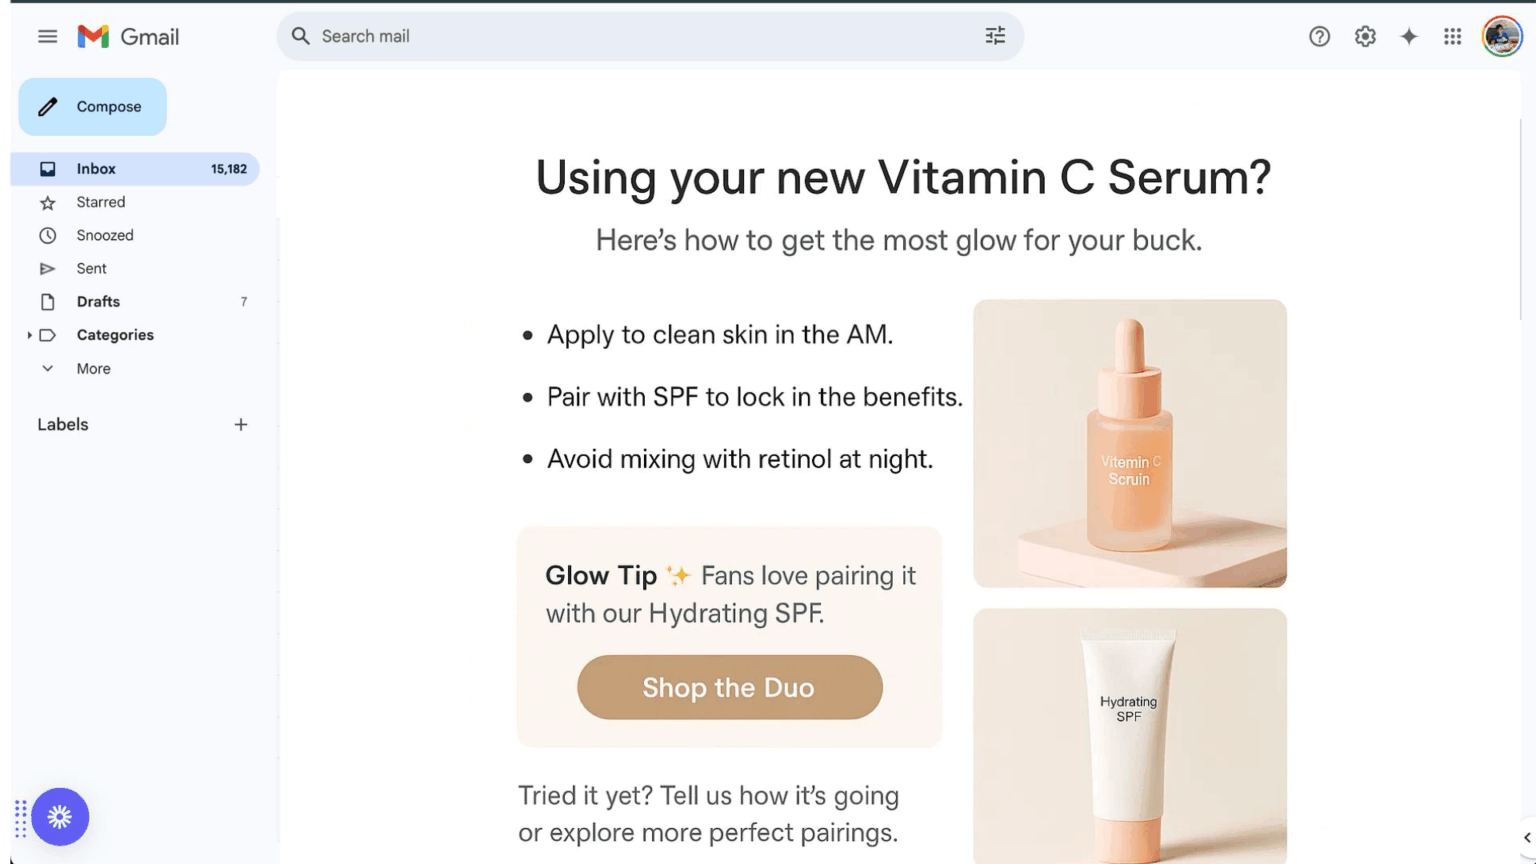
Task: Open the main menu hamburger icon
Action: [47, 37]
